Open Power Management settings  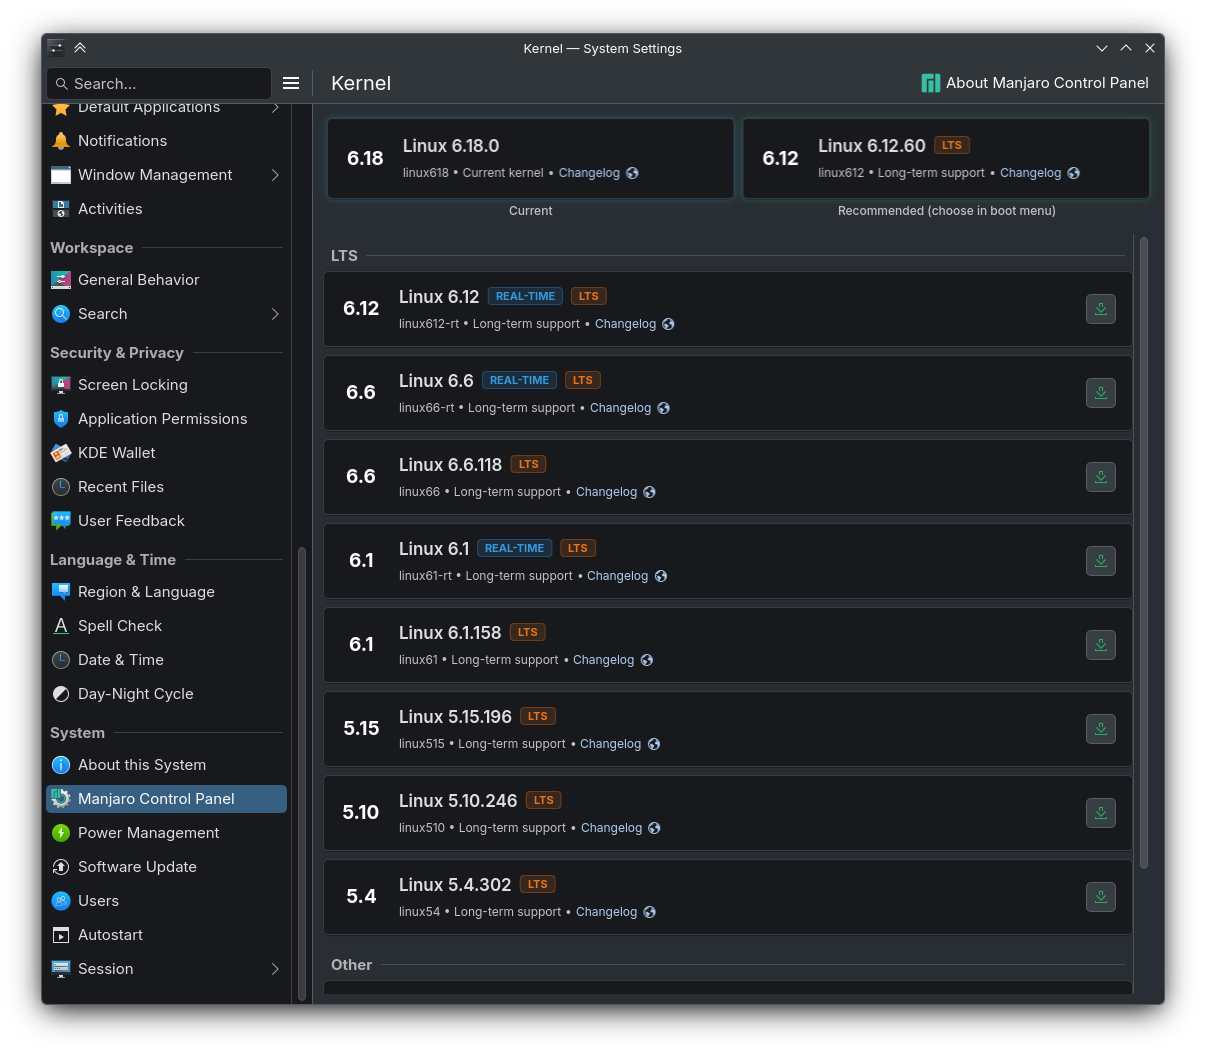point(148,833)
